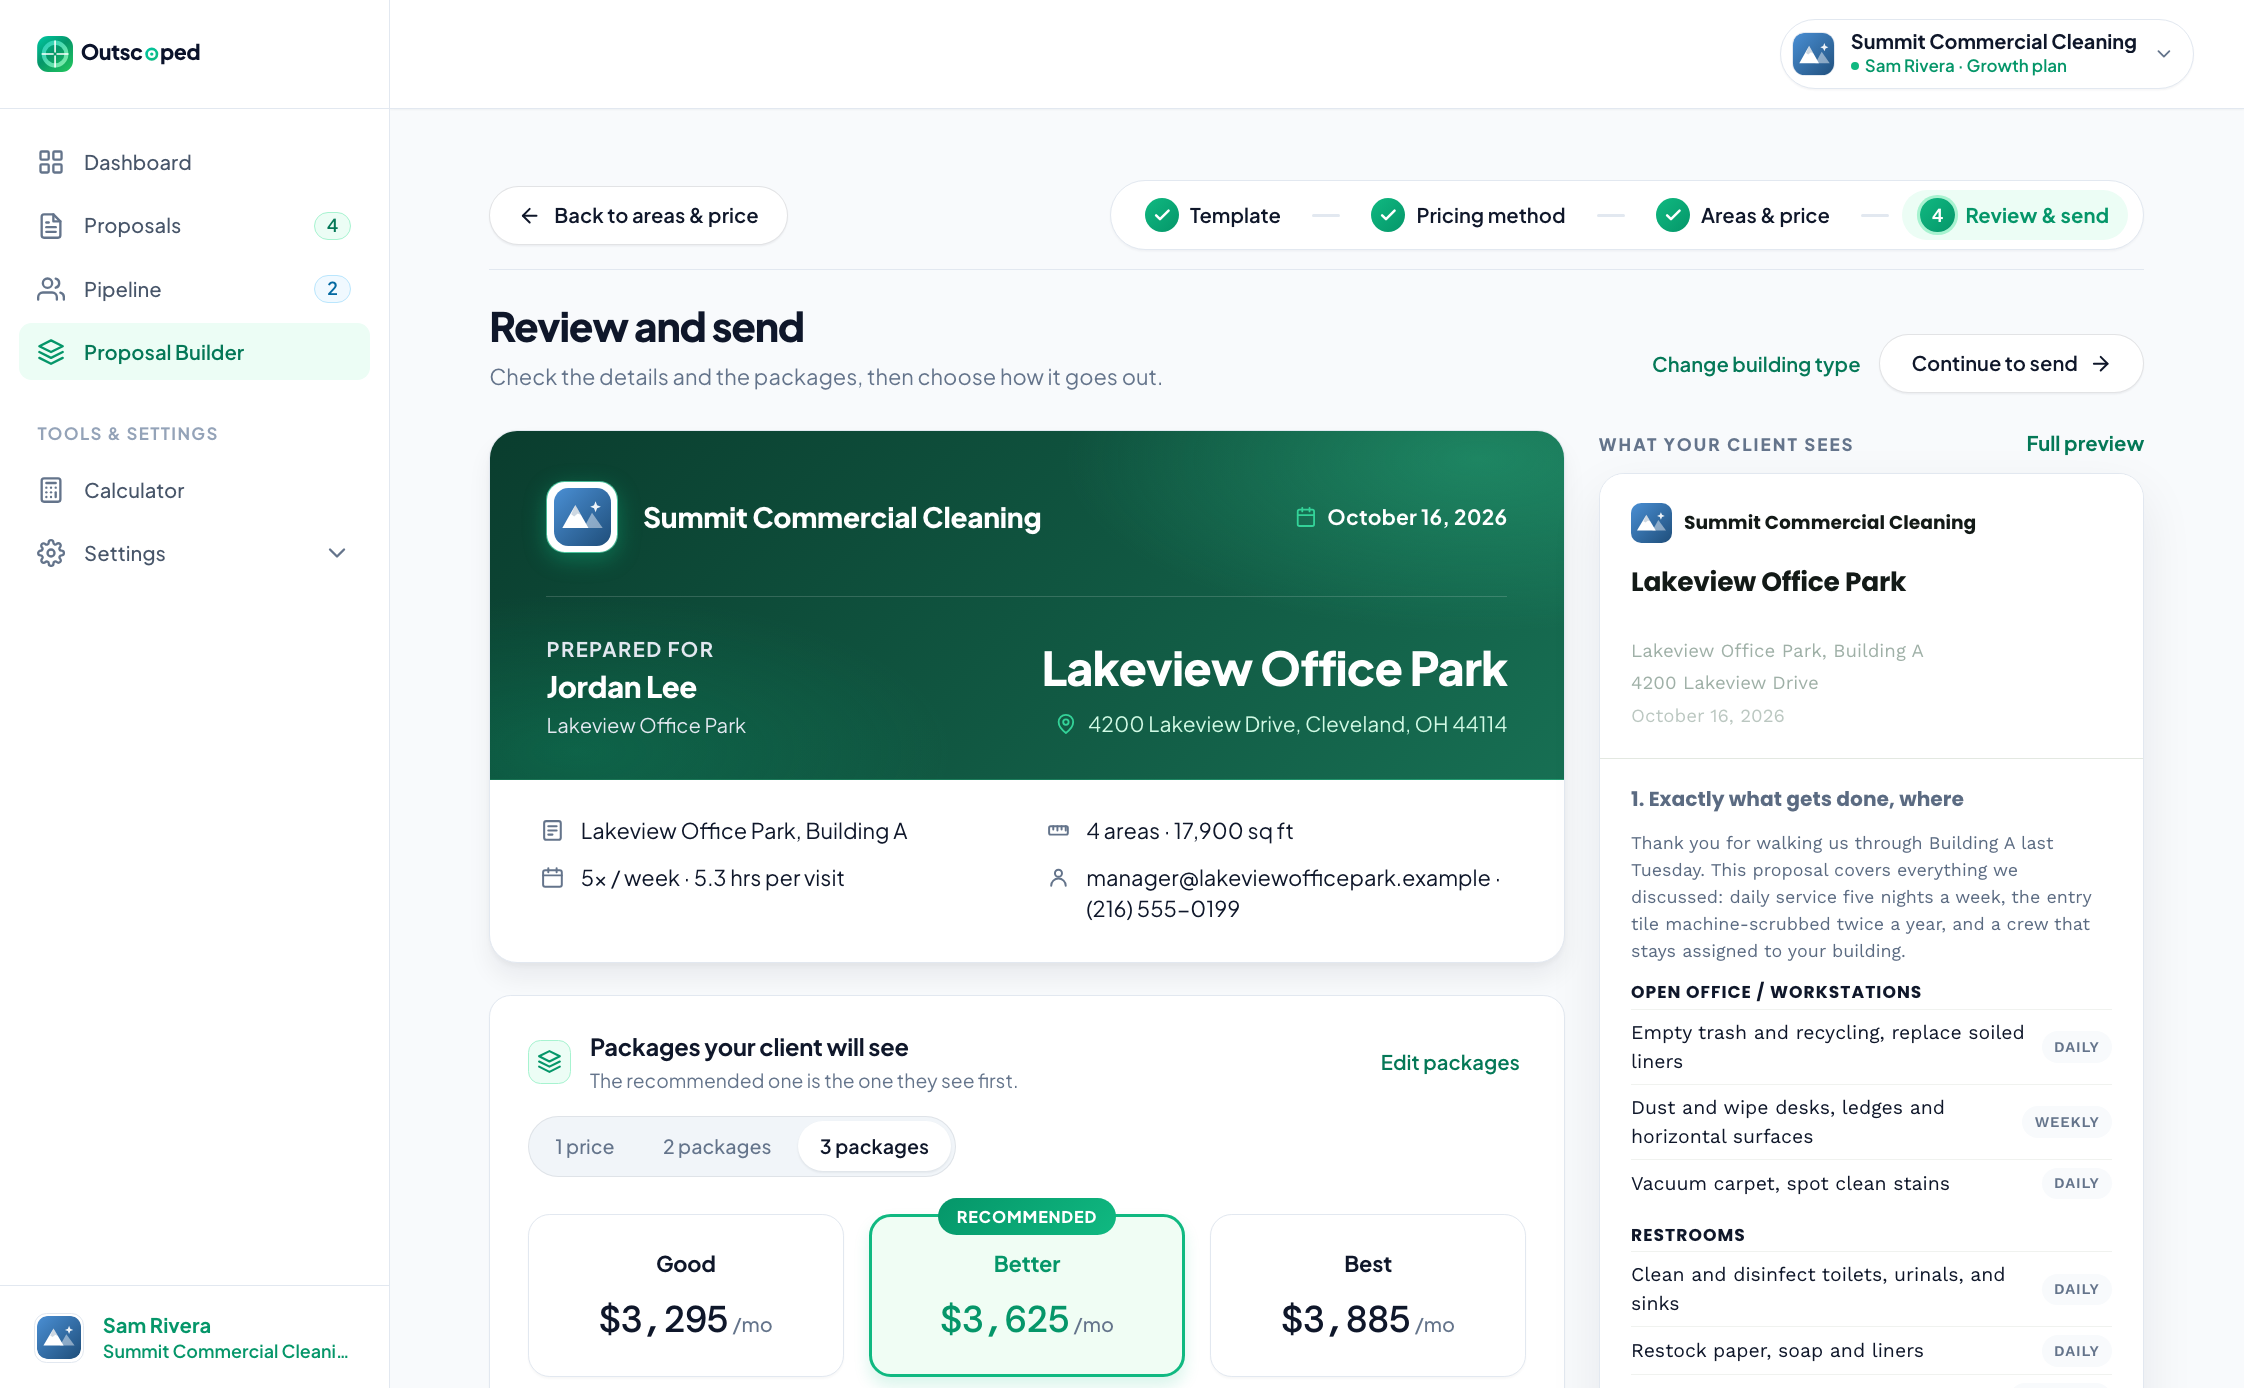
Task: Click Continue to send button
Action: tap(2011, 364)
